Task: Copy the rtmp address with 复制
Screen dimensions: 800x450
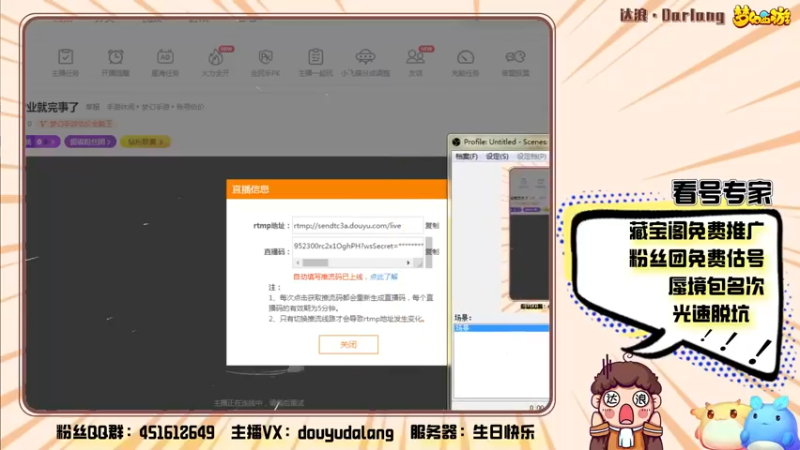Action: (x=432, y=226)
